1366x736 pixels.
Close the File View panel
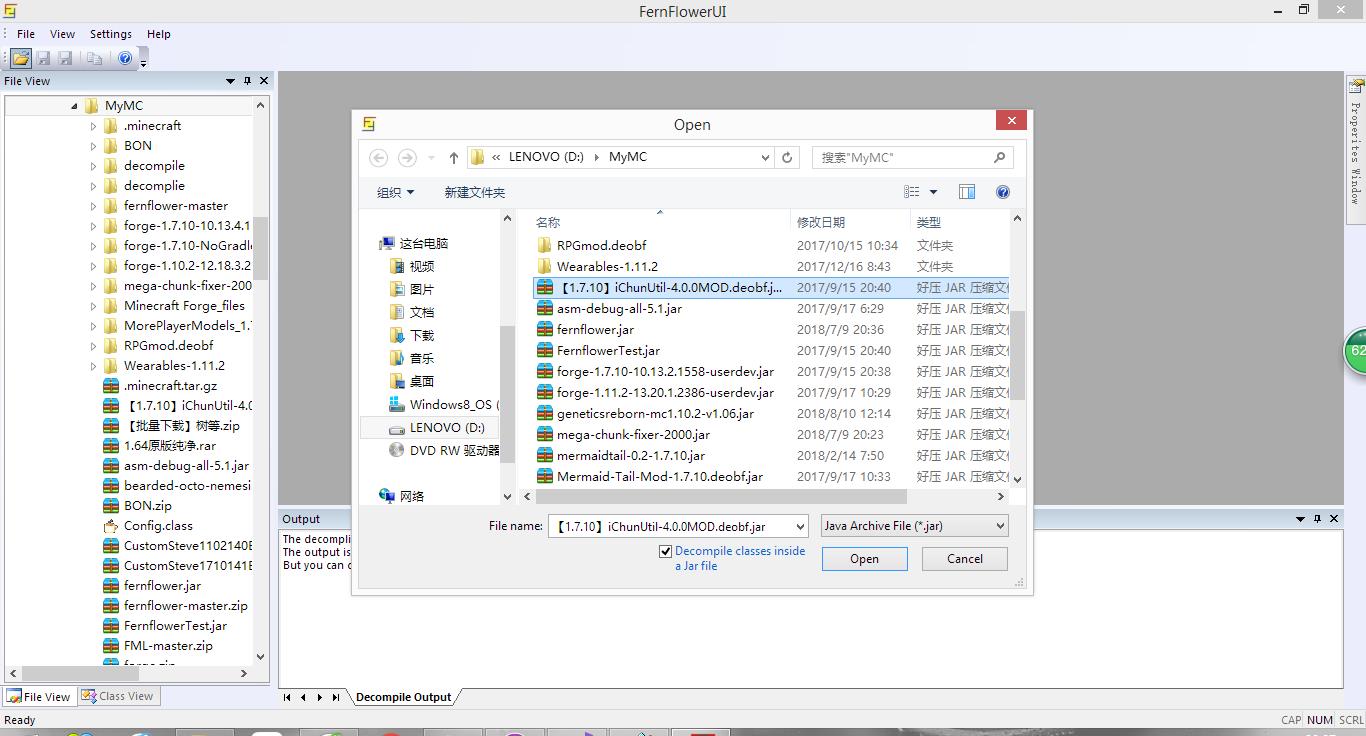(x=264, y=81)
